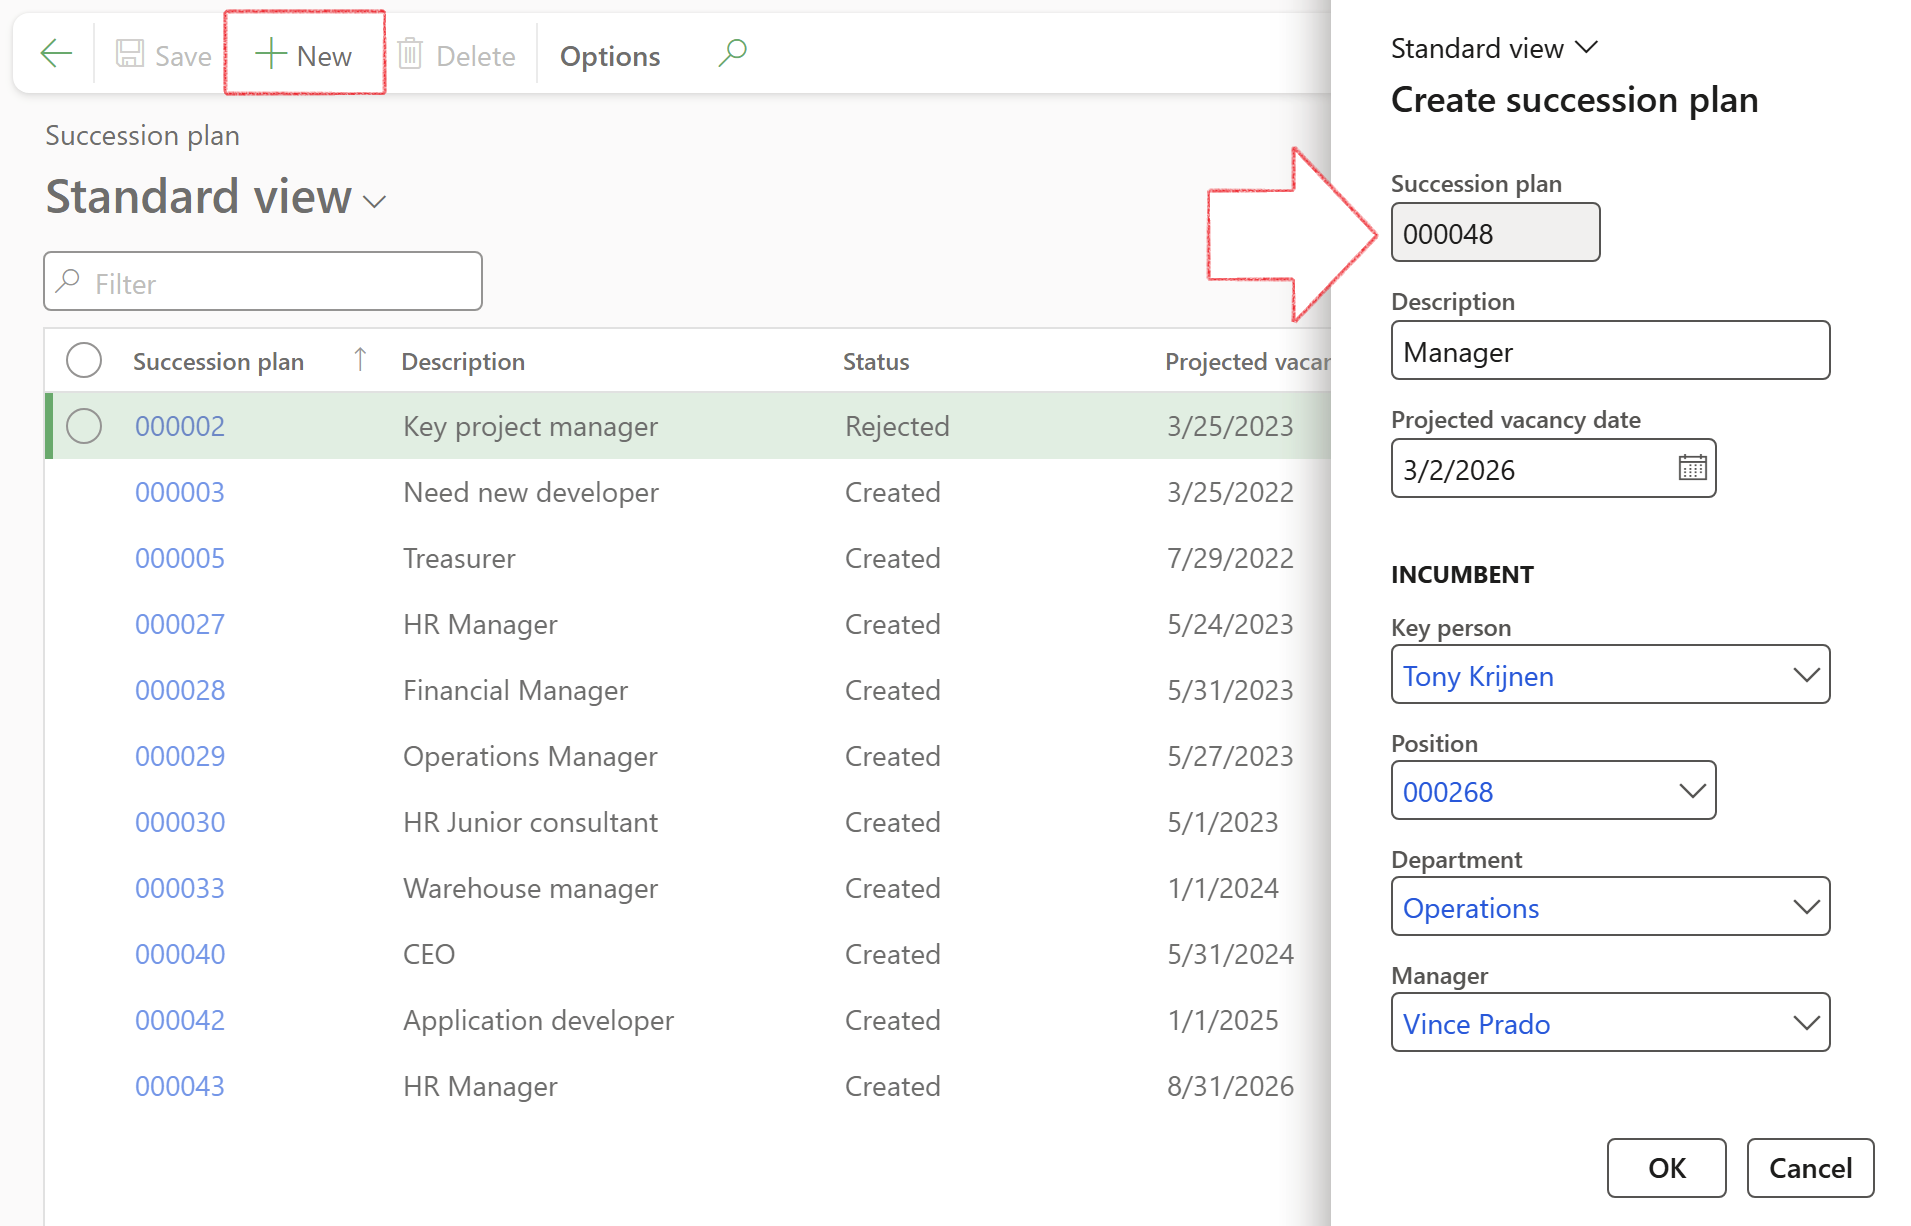The width and height of the screenshot is (1911, 1226).
Task: Open the Manager Vince Prado dropdown
Action: click(1805, 1023)
